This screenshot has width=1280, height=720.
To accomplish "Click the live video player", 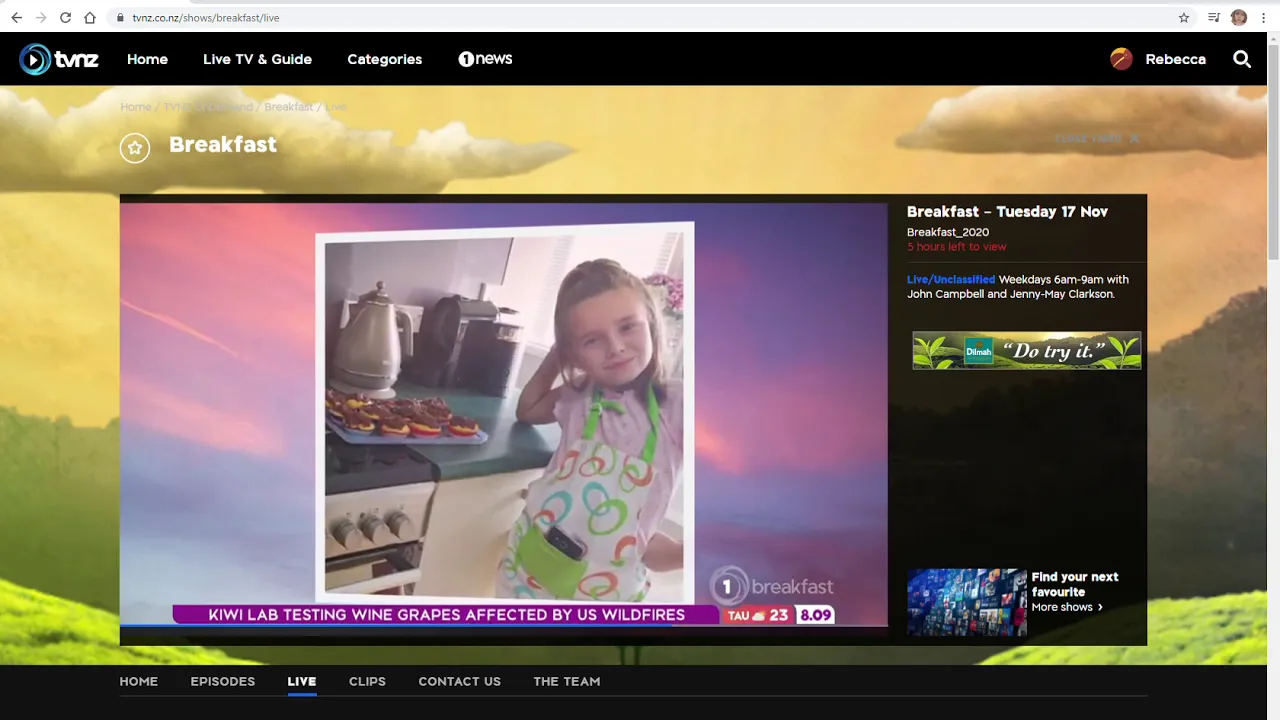I will point(504,414).
